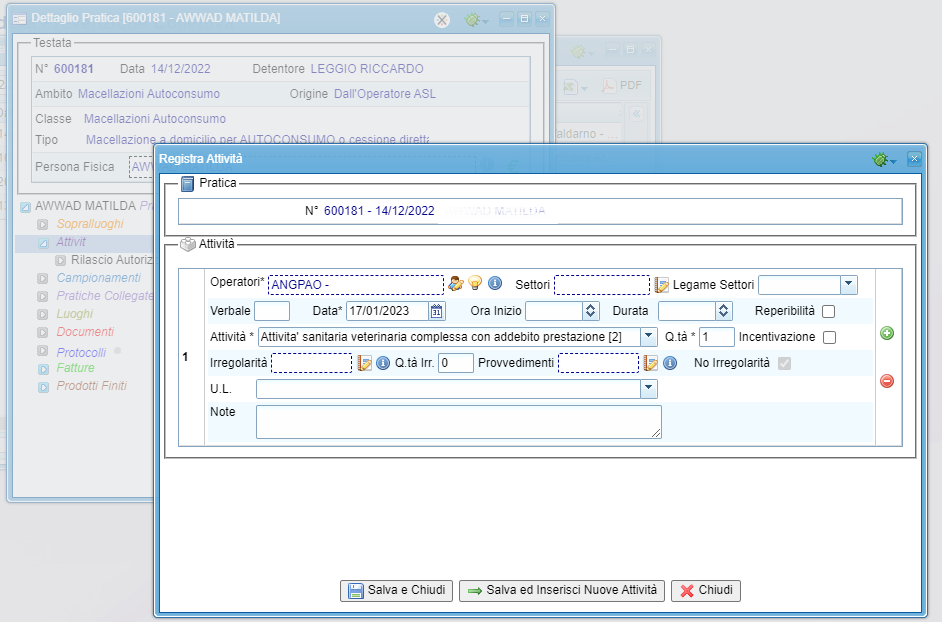The width and height of the screenshot is (942, 622).
Task: Select Protocolli tree item
Action: point(81,352)
